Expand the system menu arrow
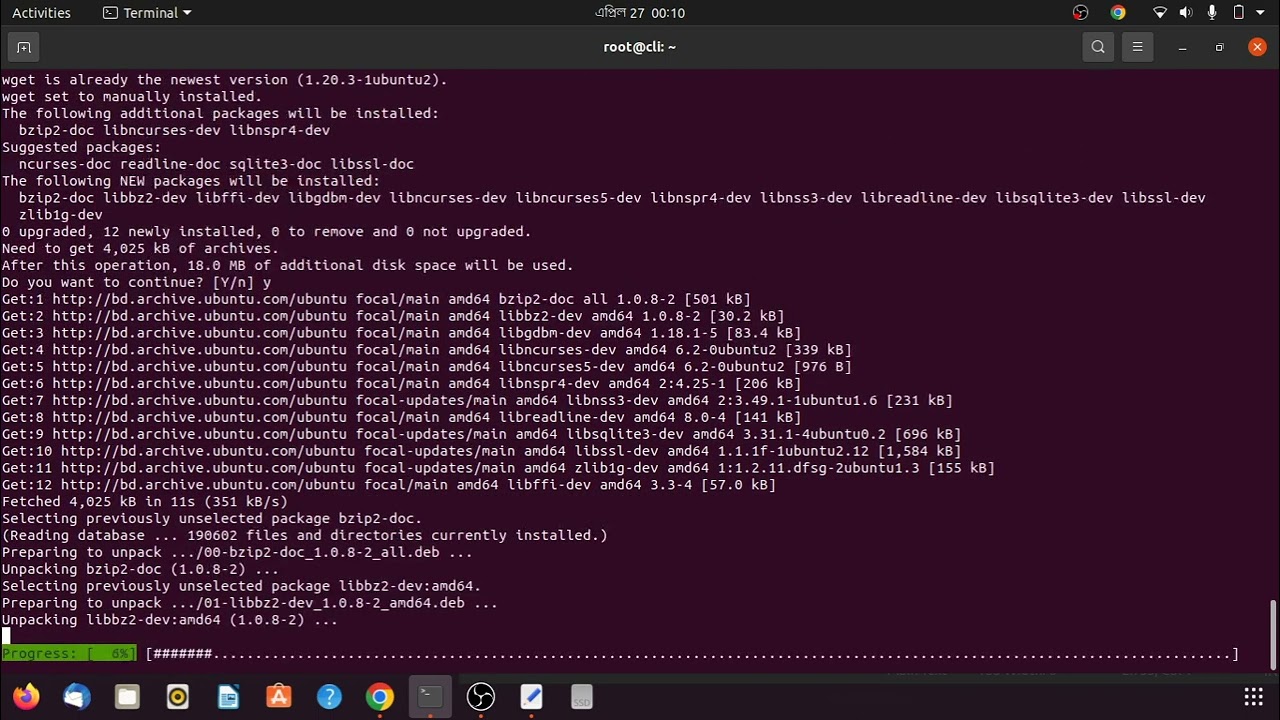 (1261, 13)
